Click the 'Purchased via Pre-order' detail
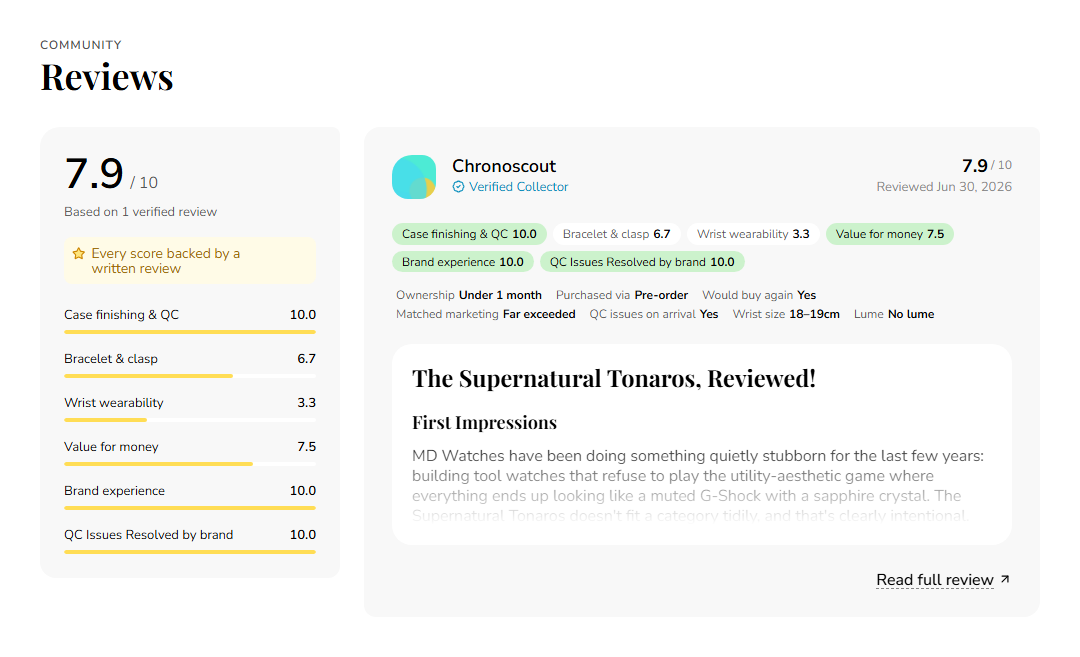Screen dimensions: 1080x657 (622, 295)
